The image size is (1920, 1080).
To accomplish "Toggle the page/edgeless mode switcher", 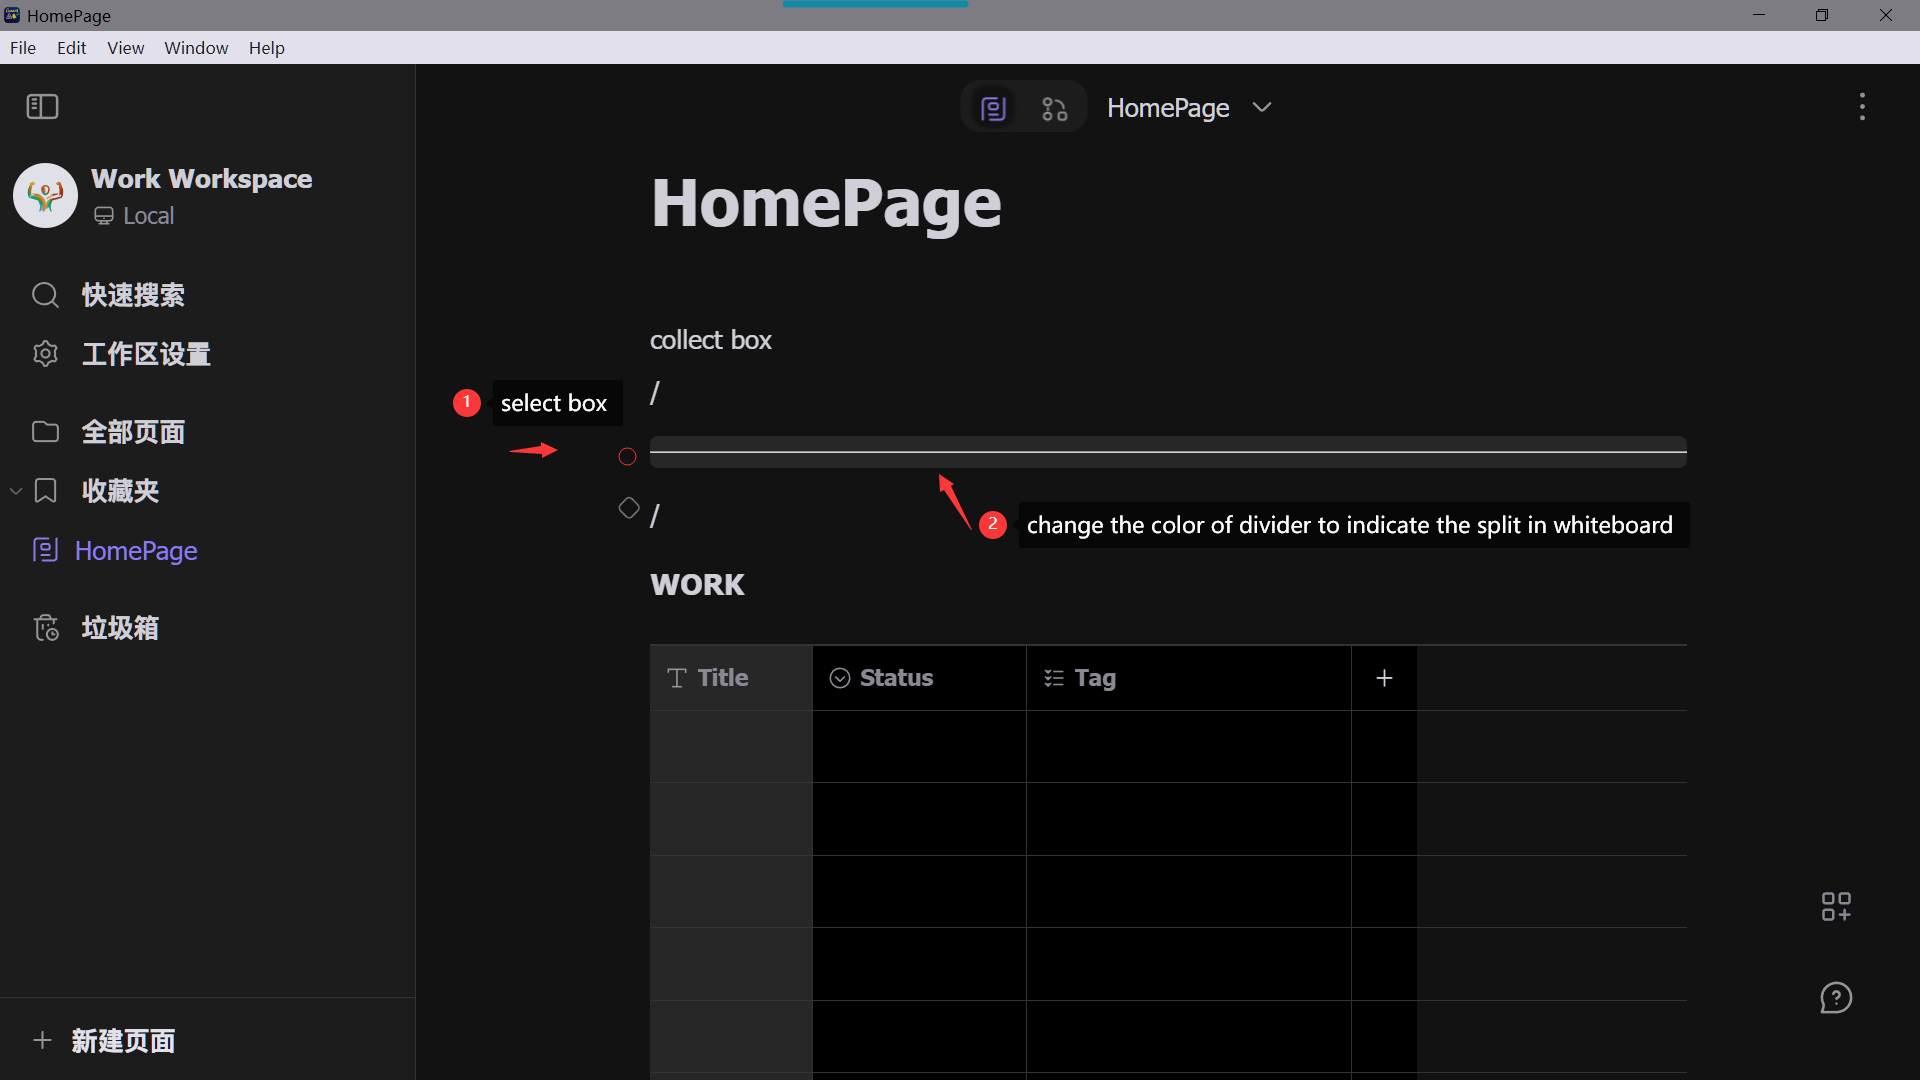I will (x=993, y=107).
